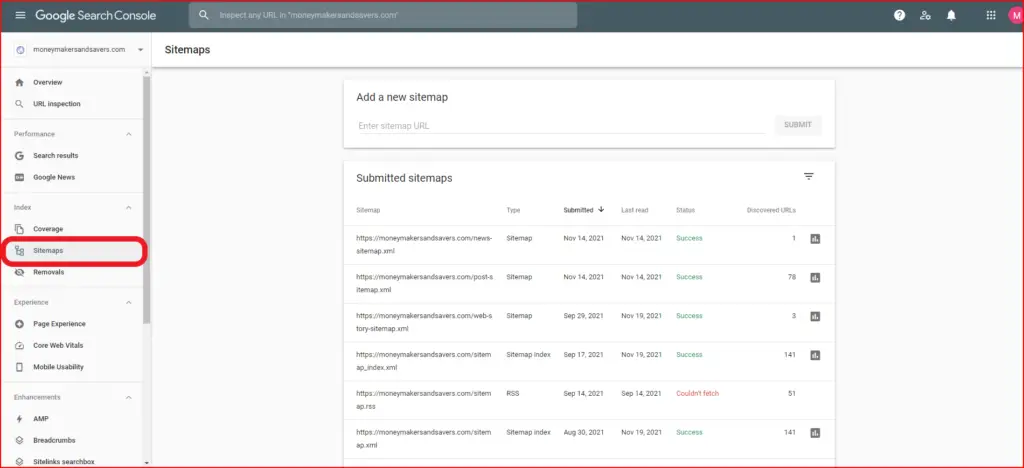Click the Couldn't fetch status text
Image resolution: width=1024 pixels, height=468 pixels.
697,394
